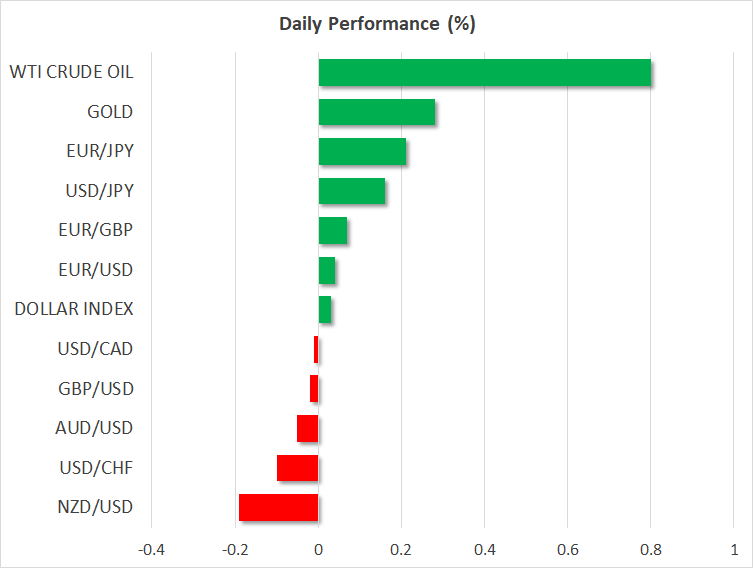This screenshot has height=568, width=753.
Task: Click the NZD/USD category label
Action: [96, 507]
